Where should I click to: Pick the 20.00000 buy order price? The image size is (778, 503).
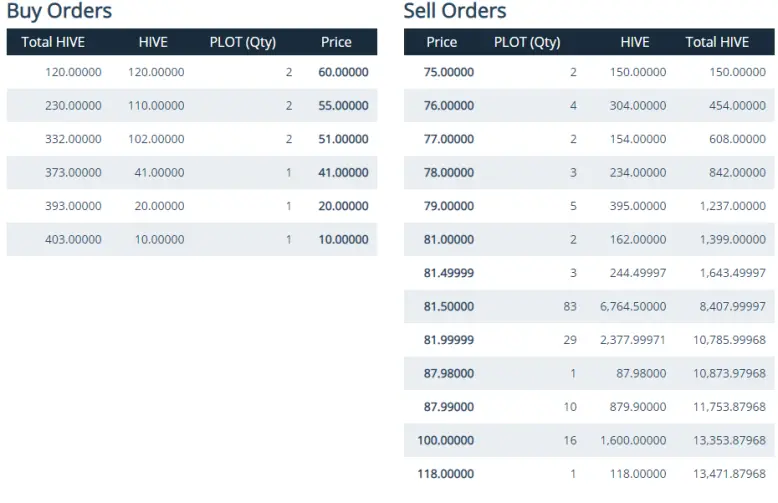pyautogui.click(x=343, y=206)
